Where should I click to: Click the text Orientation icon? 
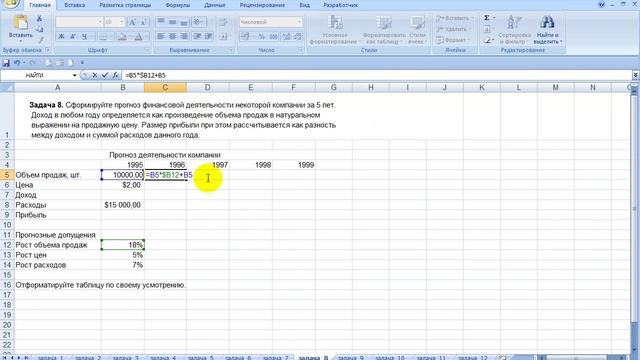point(199,22)
